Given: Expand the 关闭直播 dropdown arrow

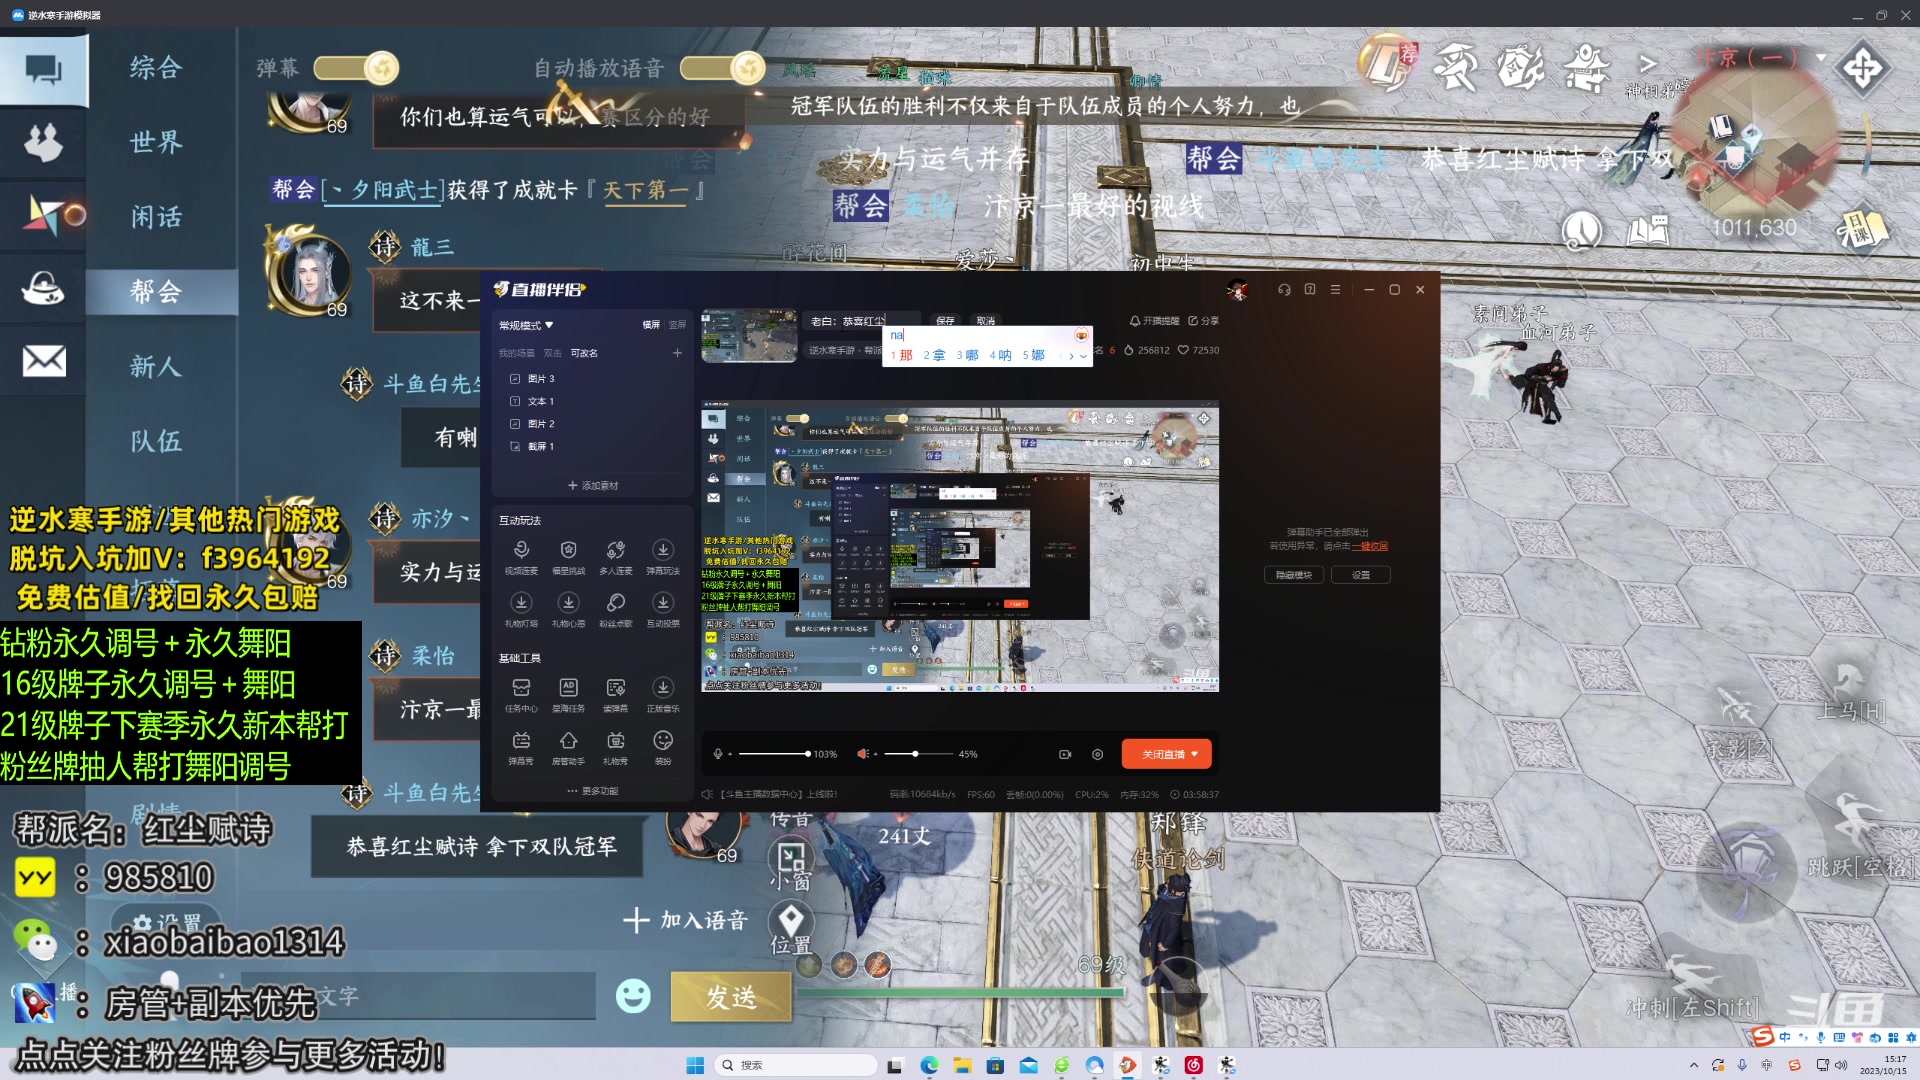Looking at the screenshot, I should click(x=1195, y=754).
